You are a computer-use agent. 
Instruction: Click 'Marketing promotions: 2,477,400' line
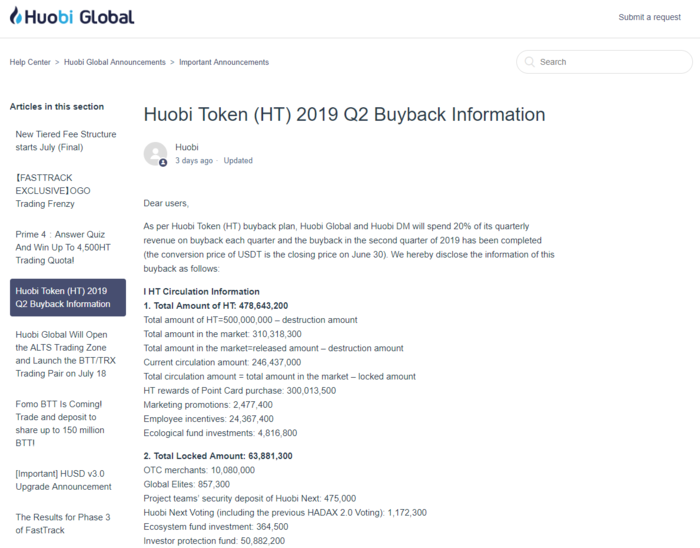coord(208,405)
